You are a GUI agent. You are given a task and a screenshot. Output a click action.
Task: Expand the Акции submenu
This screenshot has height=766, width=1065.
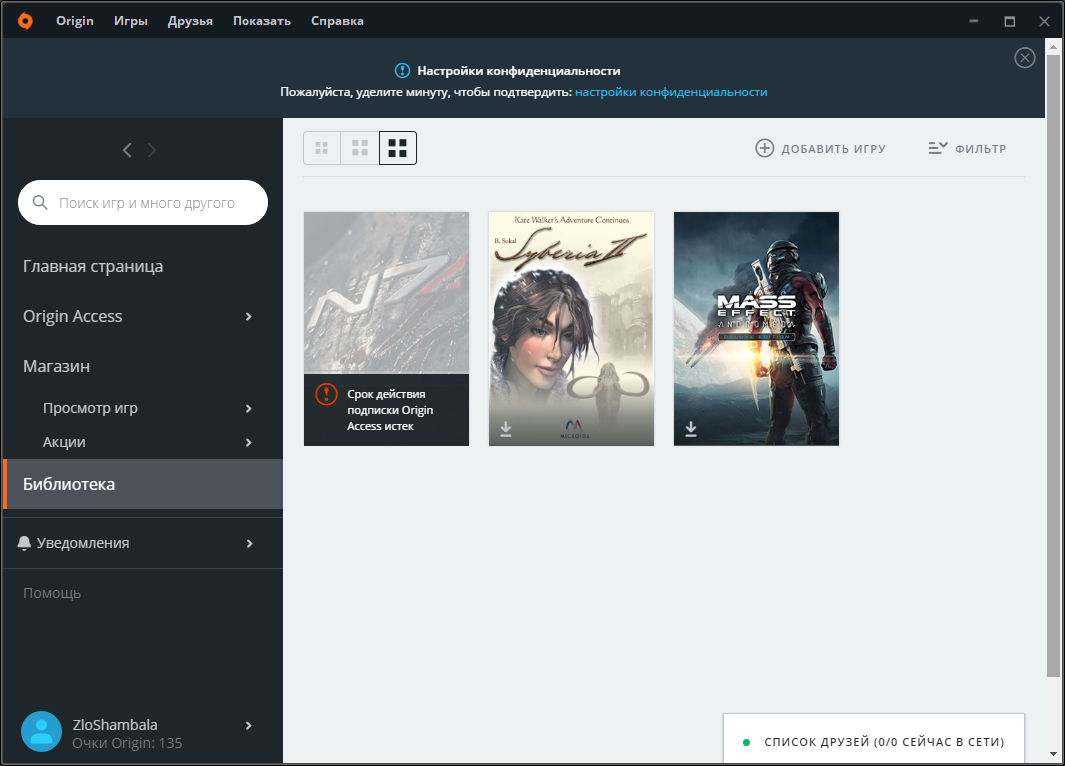point(249,443)
